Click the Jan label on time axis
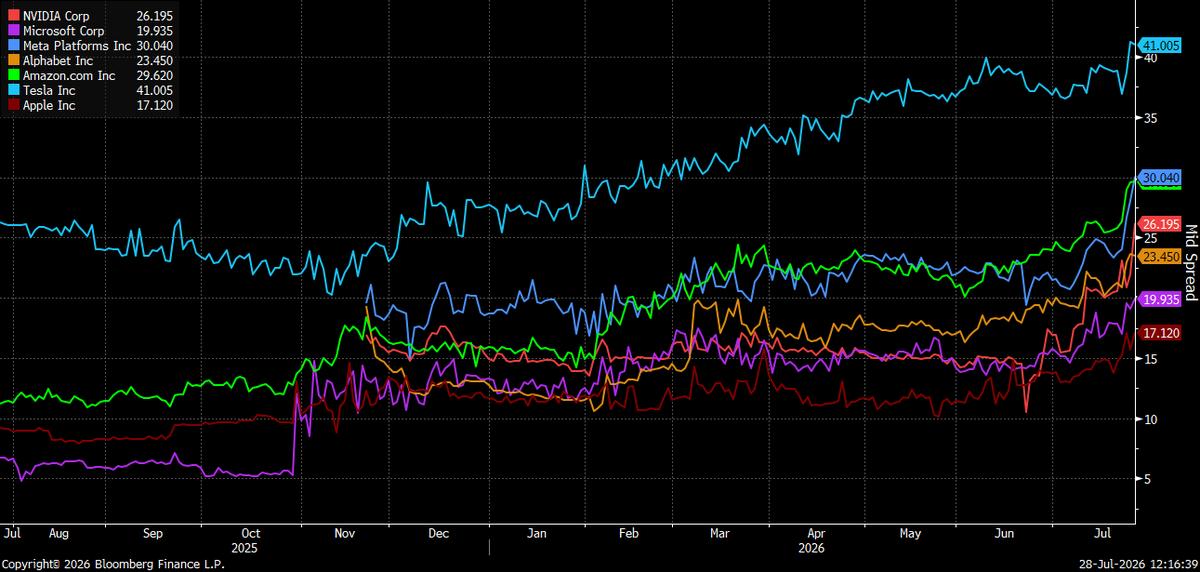This screenshot has width=1200, height=572. click(x=536, y=534)
